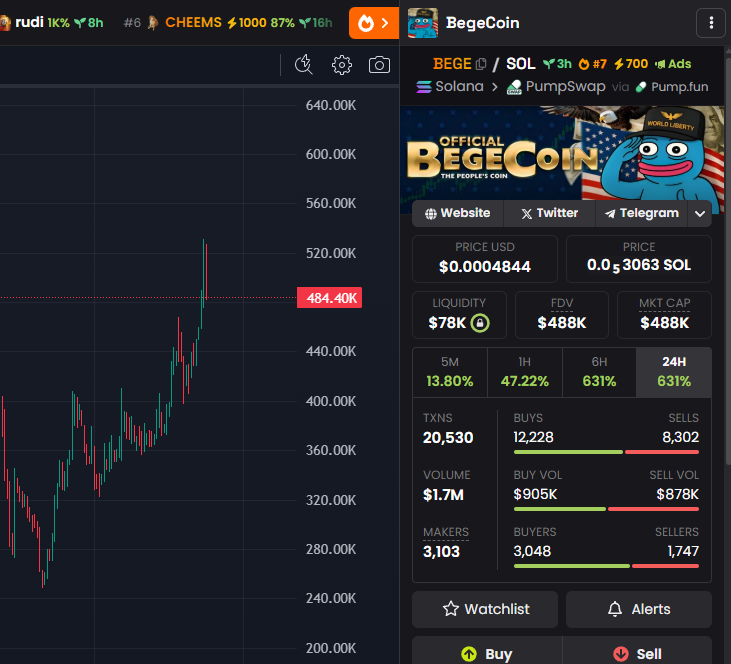The height and width of the screenshot is (664, 731).
Task: Click the PRICE USD $0.0004844 box
Action: pos(485,259)
